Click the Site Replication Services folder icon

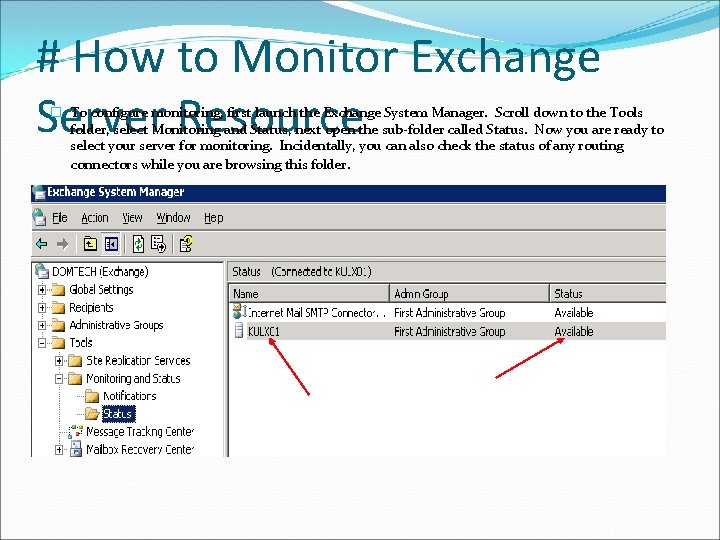click(75, 361)
